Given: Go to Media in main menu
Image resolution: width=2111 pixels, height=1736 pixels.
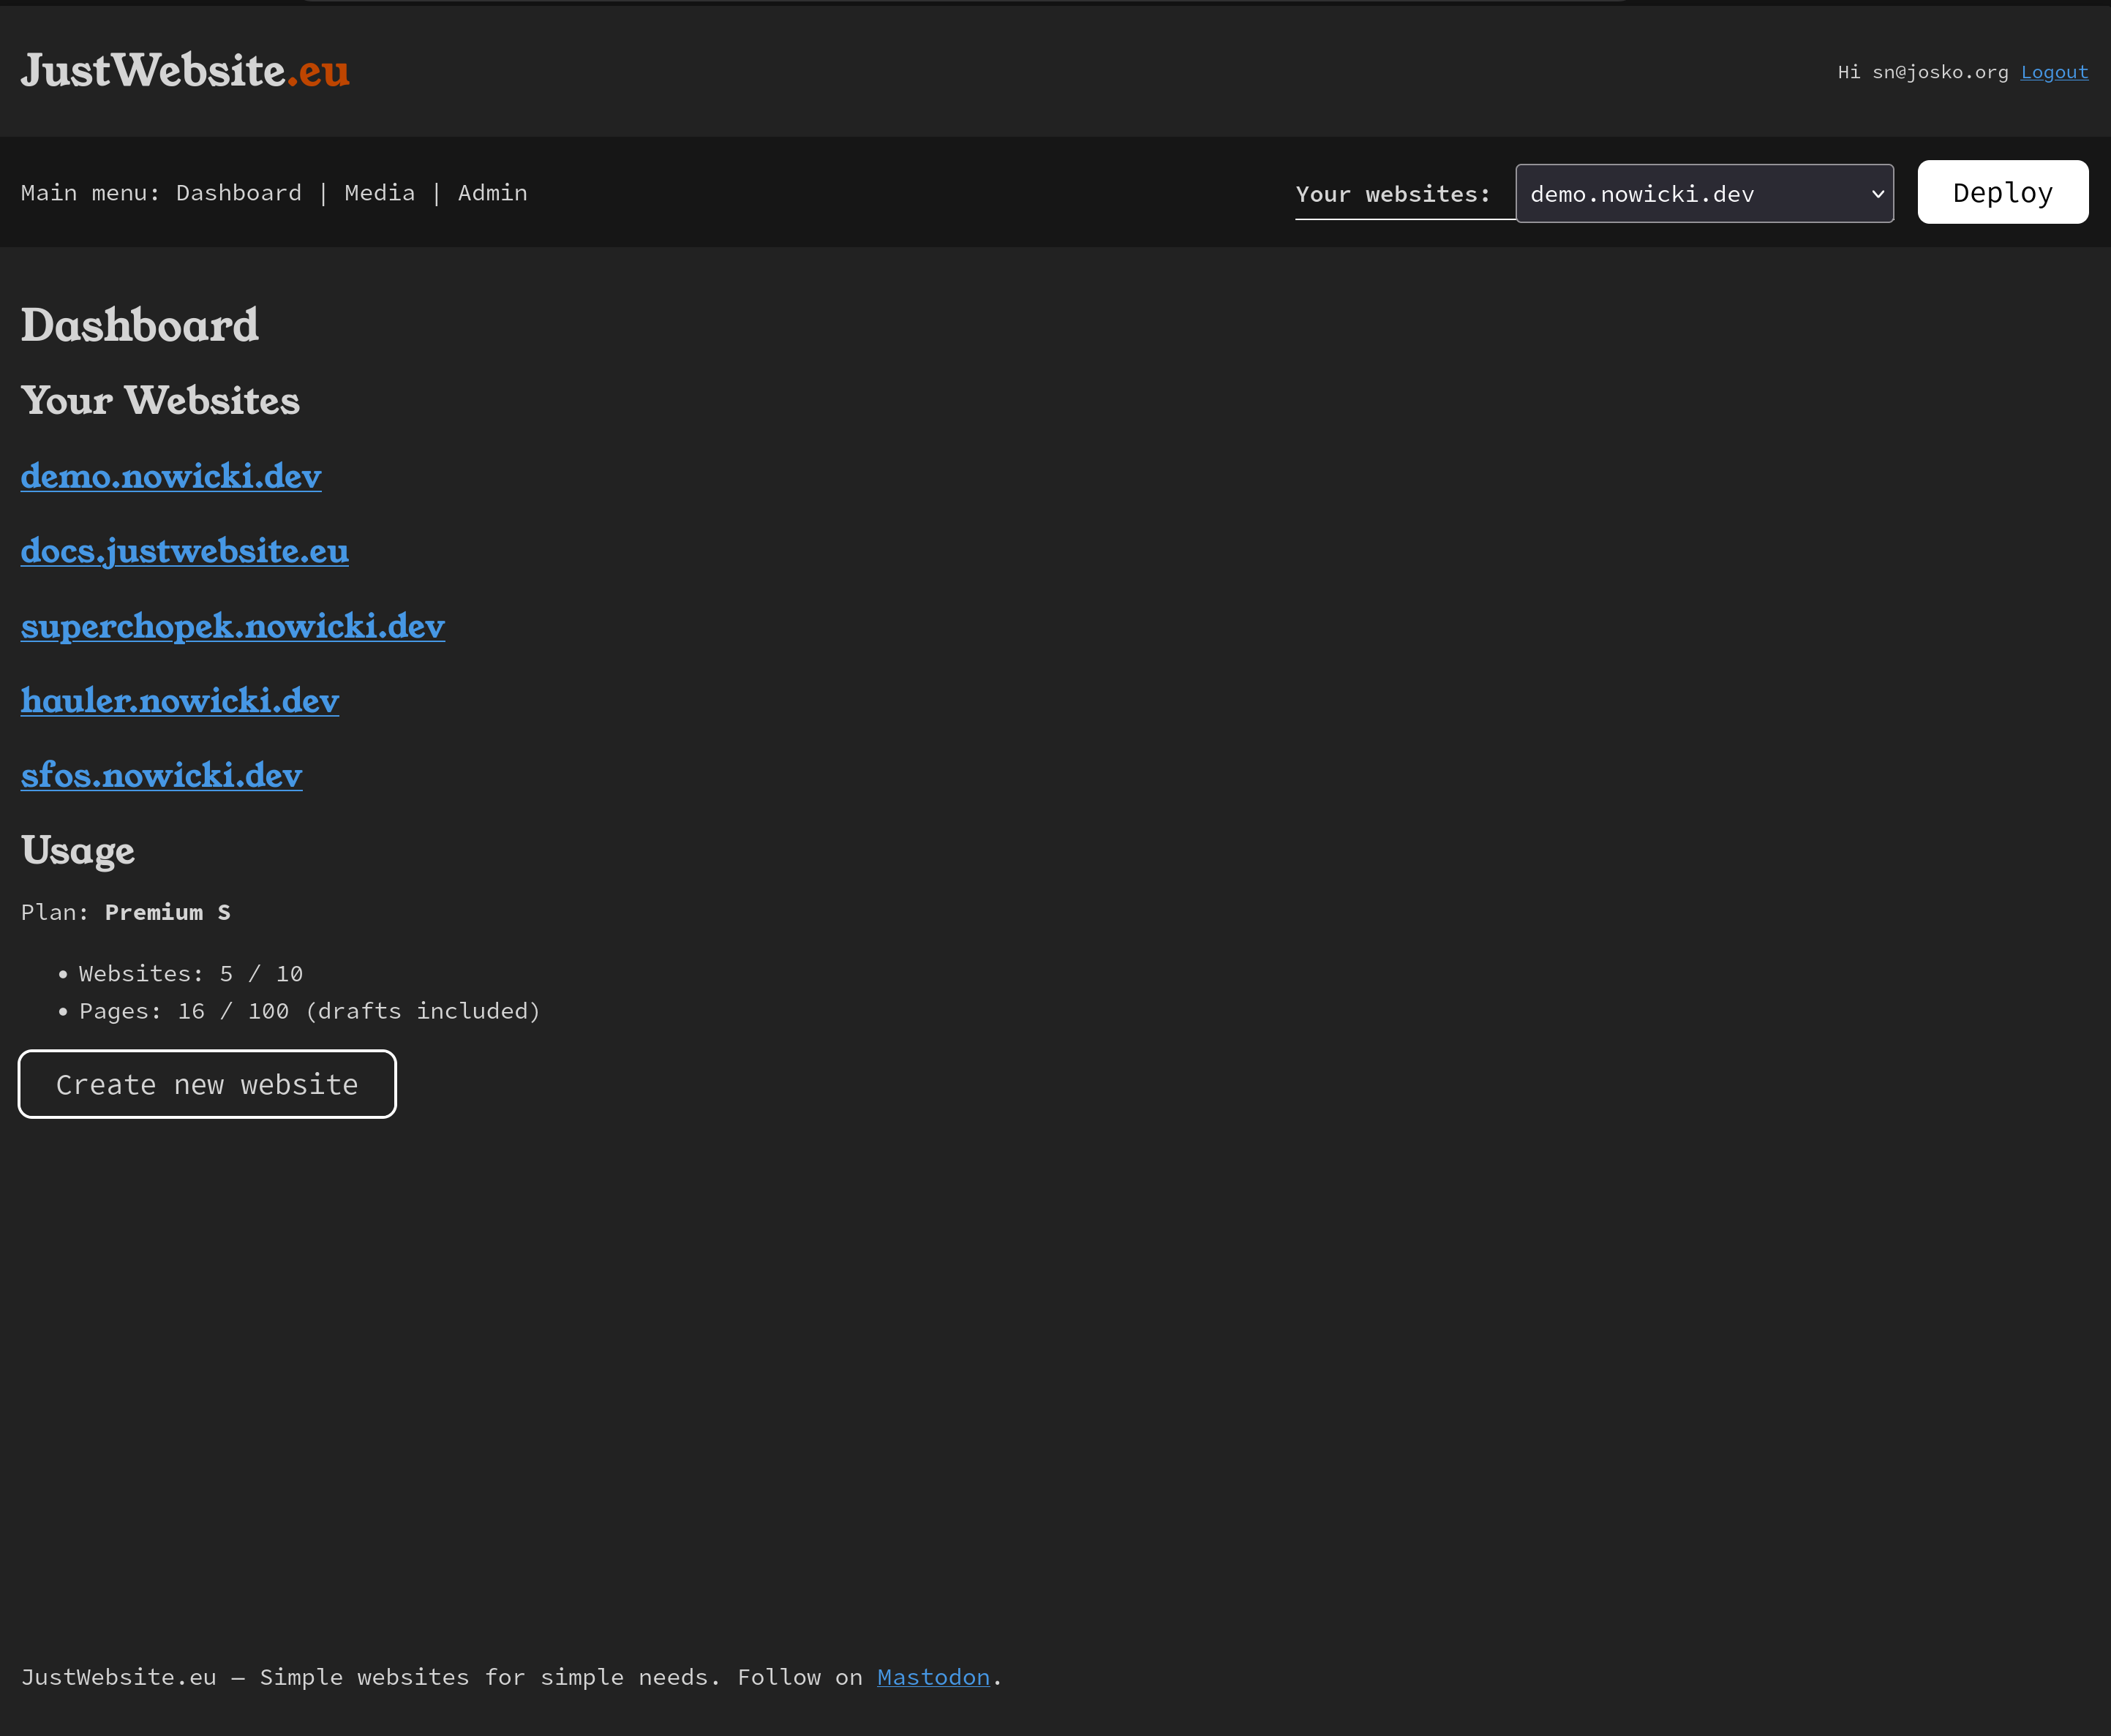Looking at the screenshot, I should tap(380, 192).
